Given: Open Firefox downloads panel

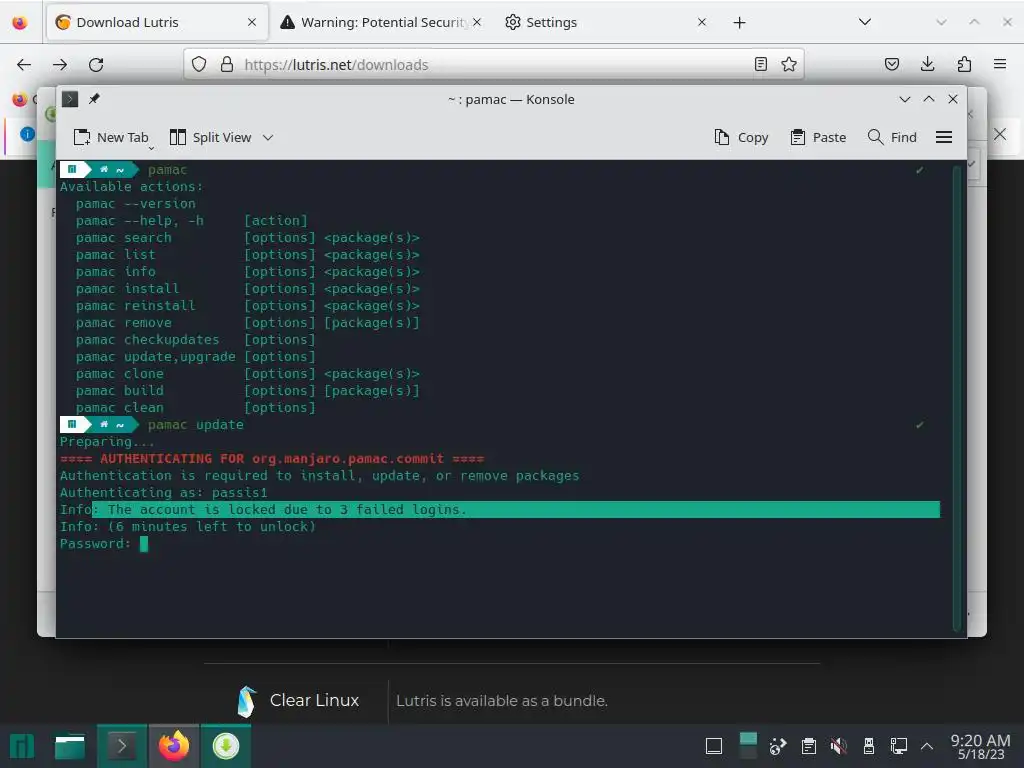Looking at the screenshot, I should click(x=927, y=64).
